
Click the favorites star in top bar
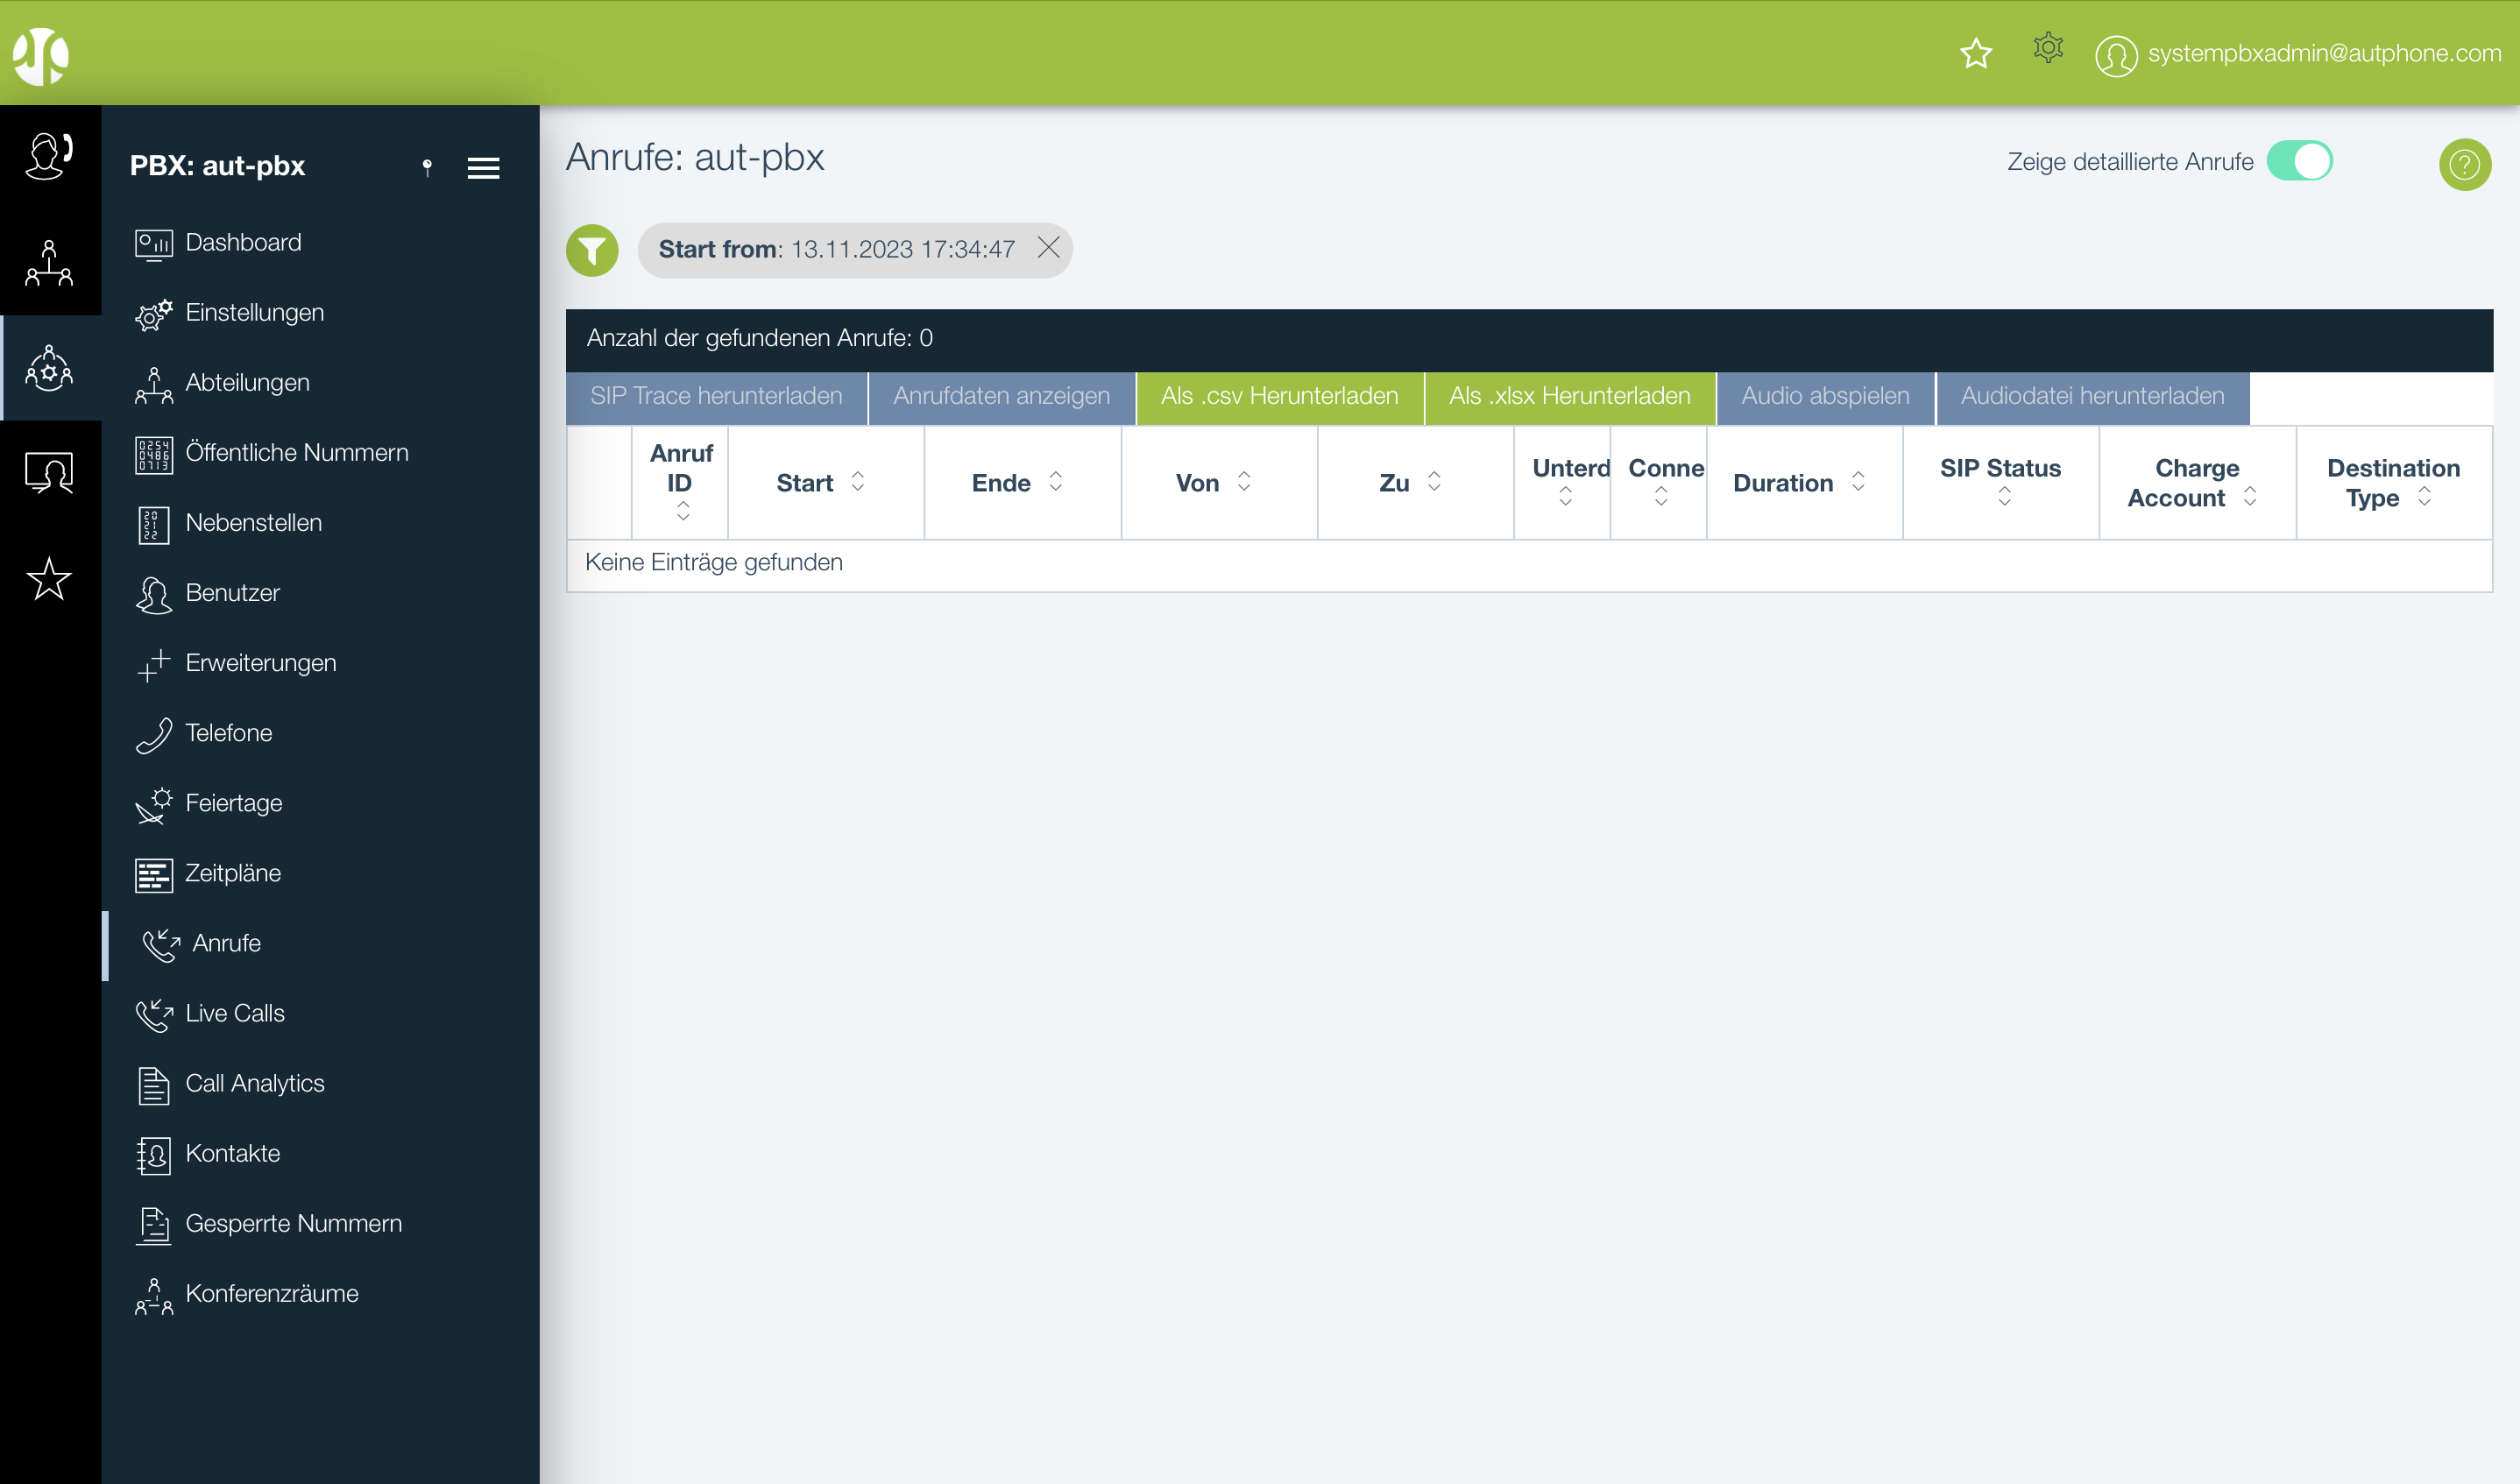pos(1976,53)
